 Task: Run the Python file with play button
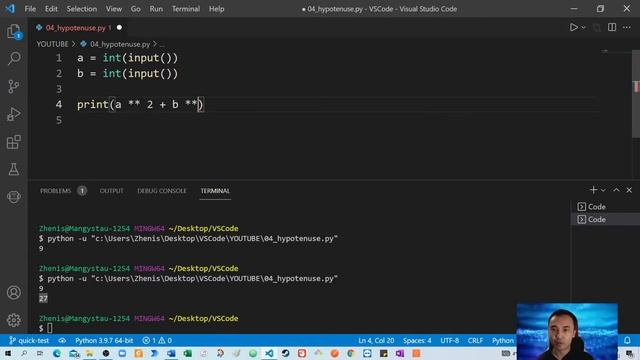click(573, 27)
